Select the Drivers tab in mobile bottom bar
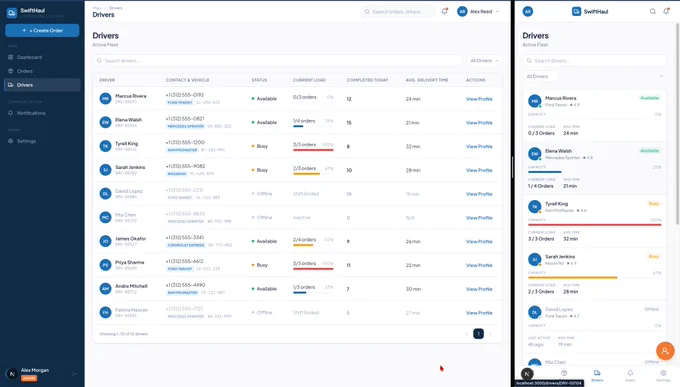 point(597,375)
